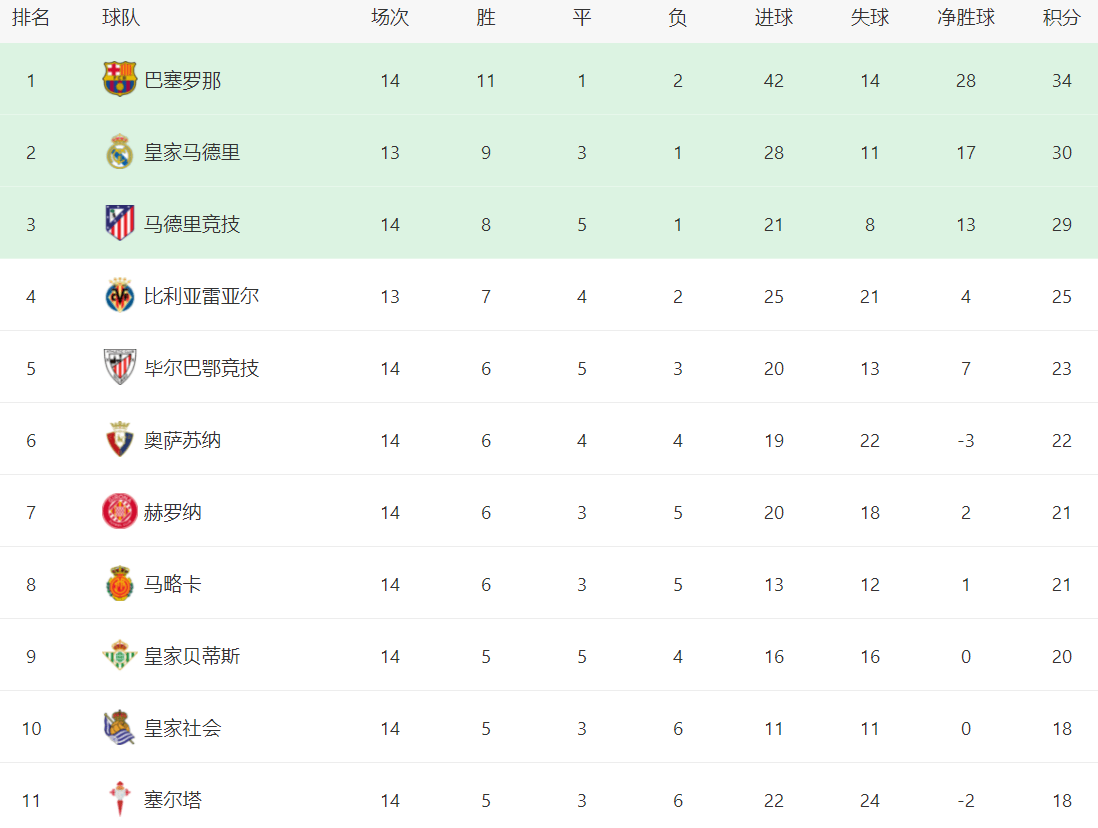1098x828 pixels.
Task: Click the Atlético Madrid crest icon
Action: [120, 224]
